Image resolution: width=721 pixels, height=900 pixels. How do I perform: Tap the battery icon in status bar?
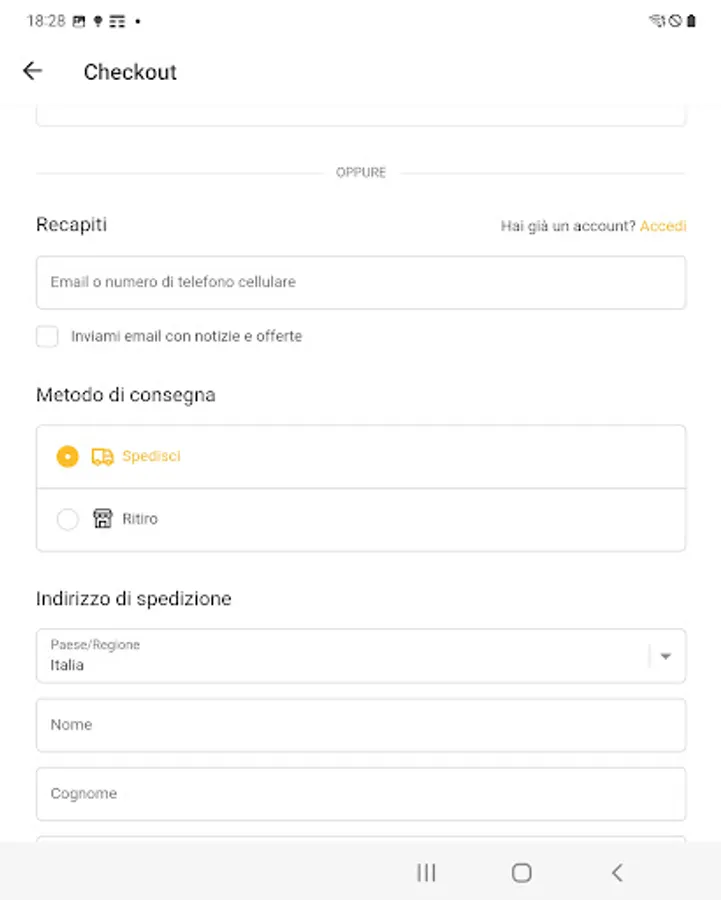691,20
